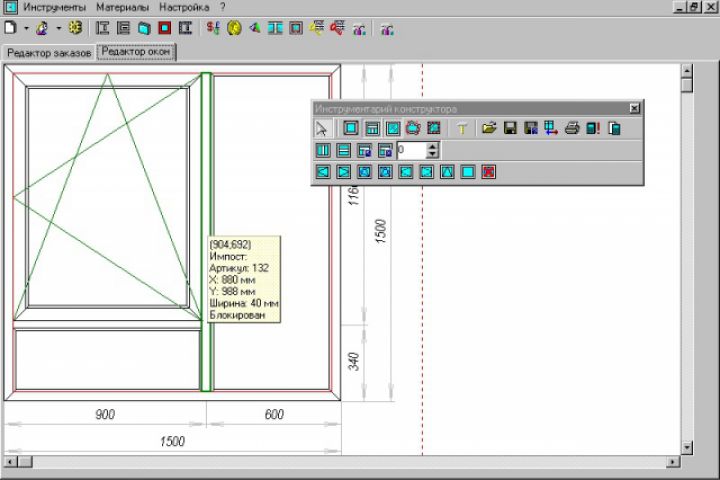Viewport: 720px width, 480px height.
Task: Click the yellow coin icon
Action: (x=234, y=28)
